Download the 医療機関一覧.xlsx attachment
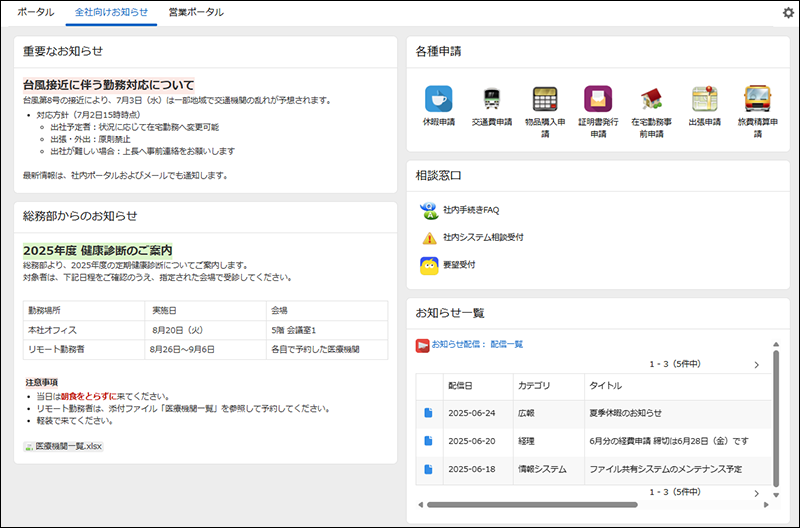 68,446
